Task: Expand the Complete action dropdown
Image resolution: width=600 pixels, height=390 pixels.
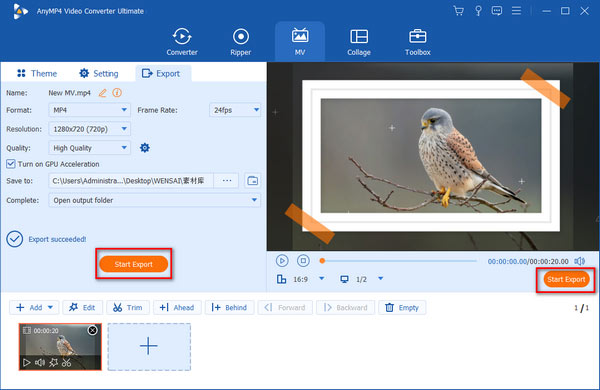Action: 155,200
